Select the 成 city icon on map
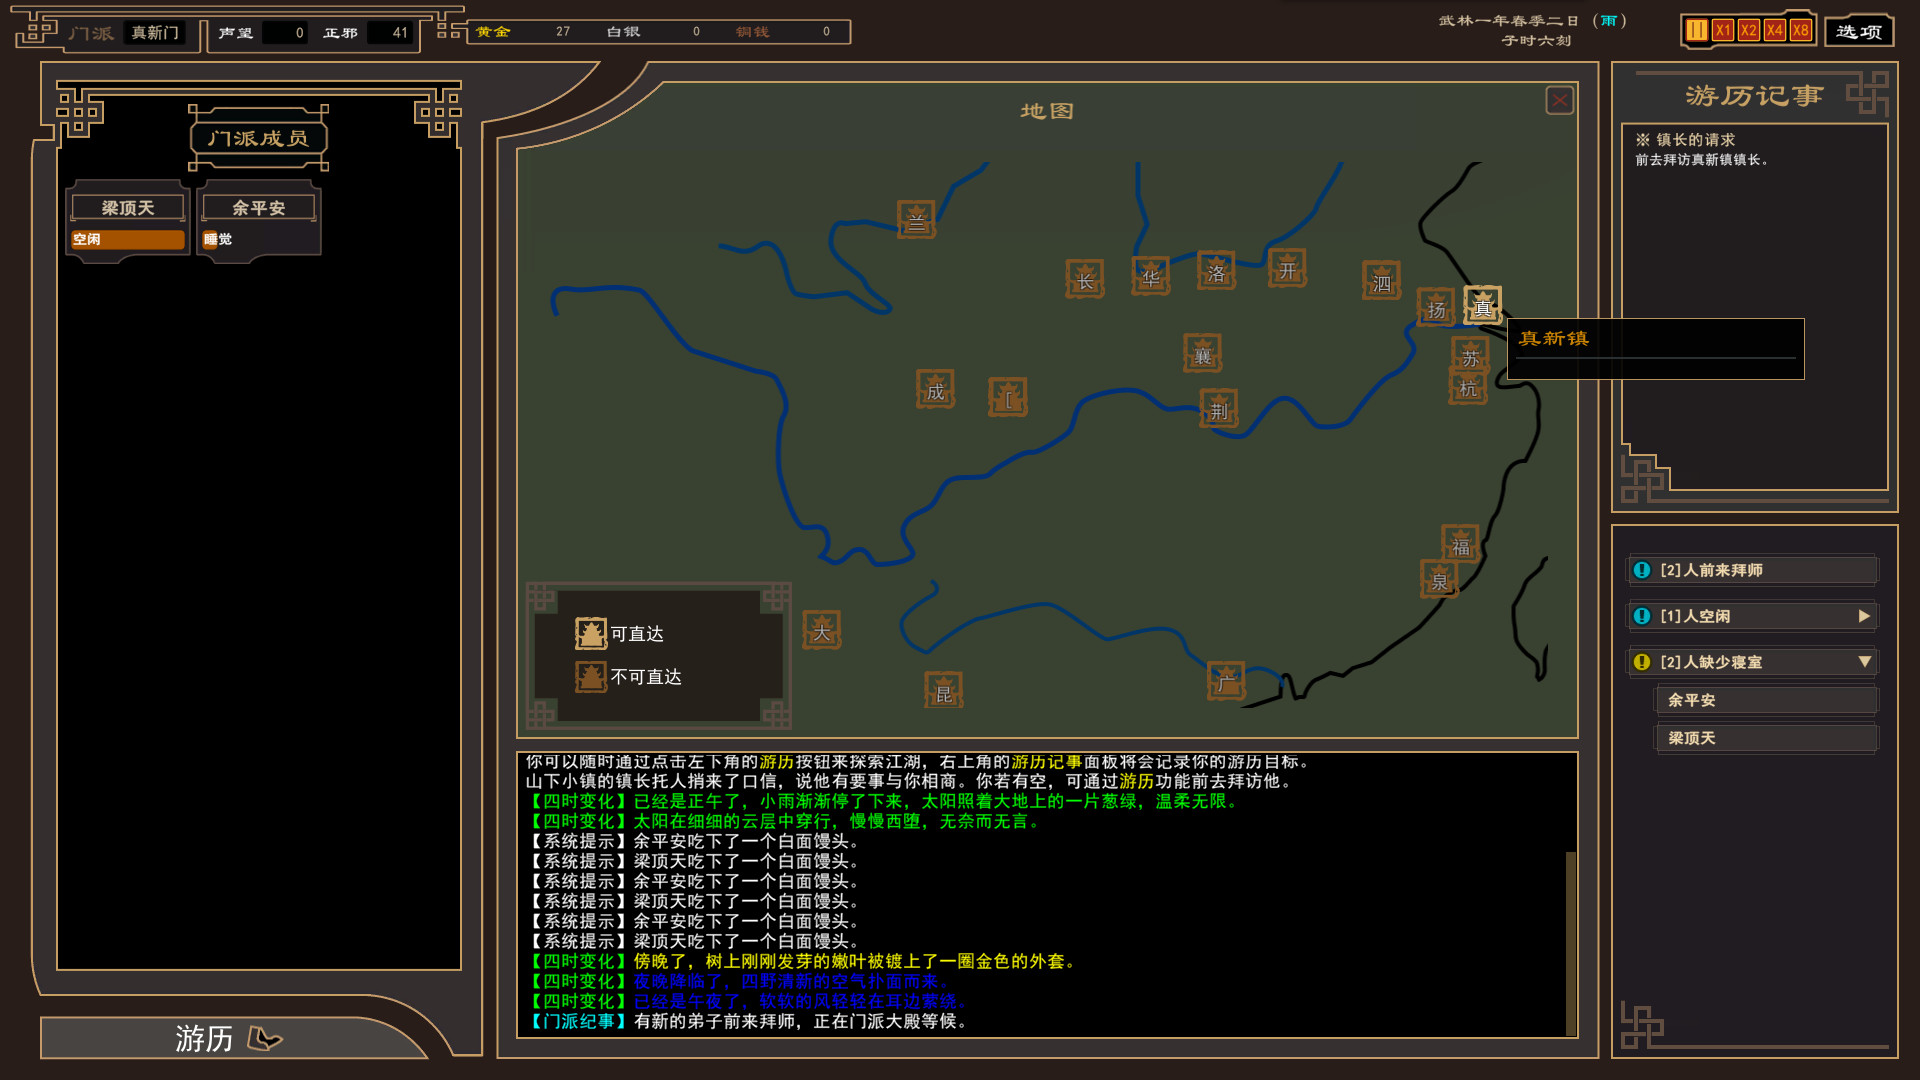 click(935, 390)
